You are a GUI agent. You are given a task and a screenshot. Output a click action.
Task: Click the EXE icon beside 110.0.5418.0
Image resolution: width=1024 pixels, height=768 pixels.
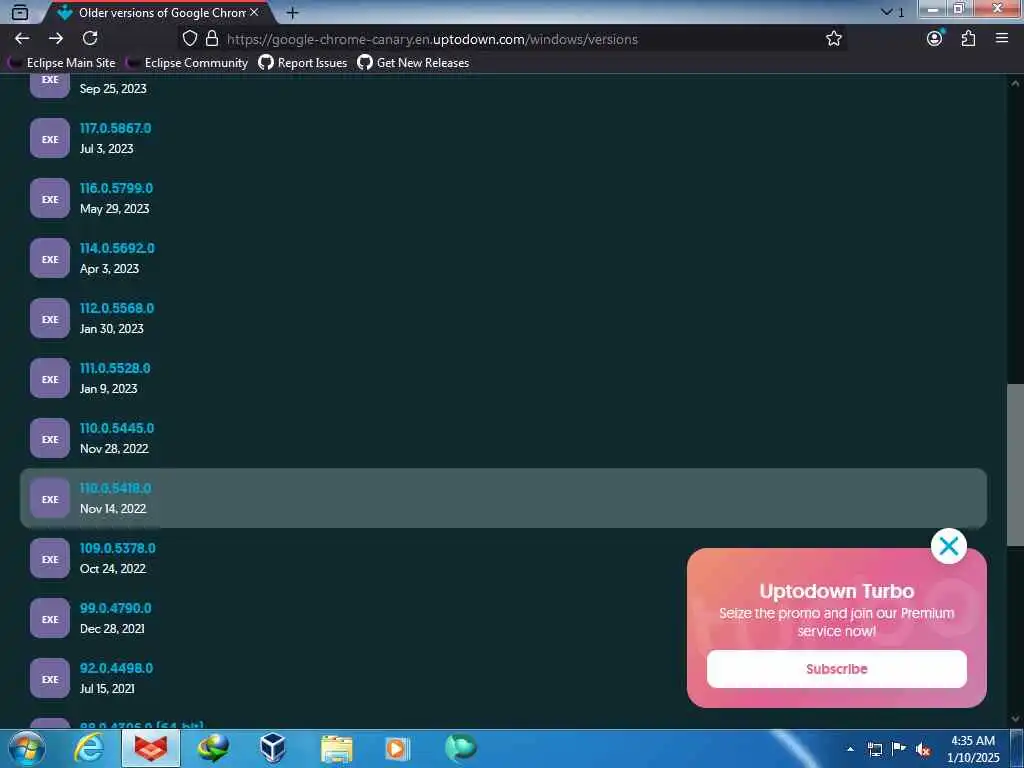(x=50, y=499)
